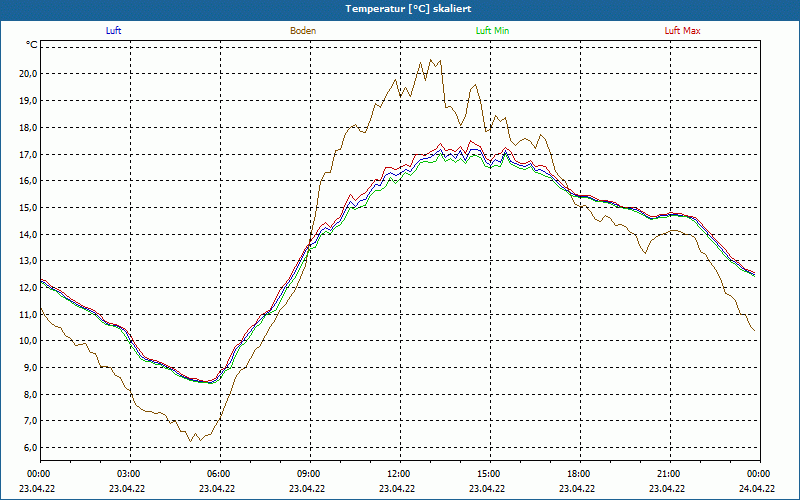Click the 10,0 value on temperature axis
The height and width of the screenshot is (500, 800).
(x=29, y=341)
